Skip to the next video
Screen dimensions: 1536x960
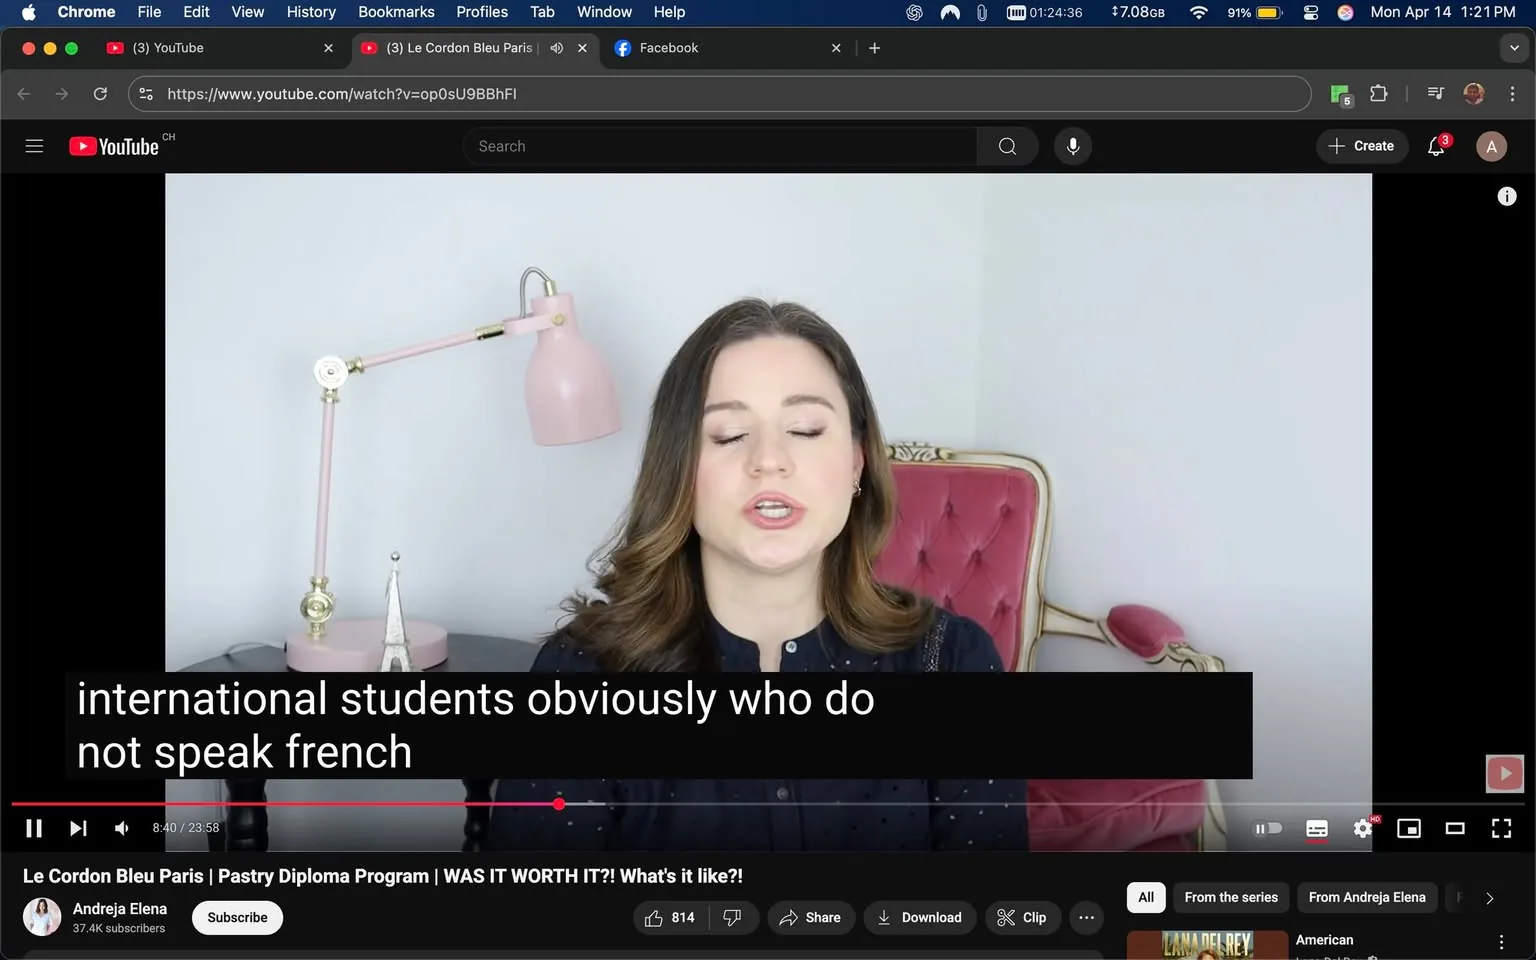(x=78, y=828)
